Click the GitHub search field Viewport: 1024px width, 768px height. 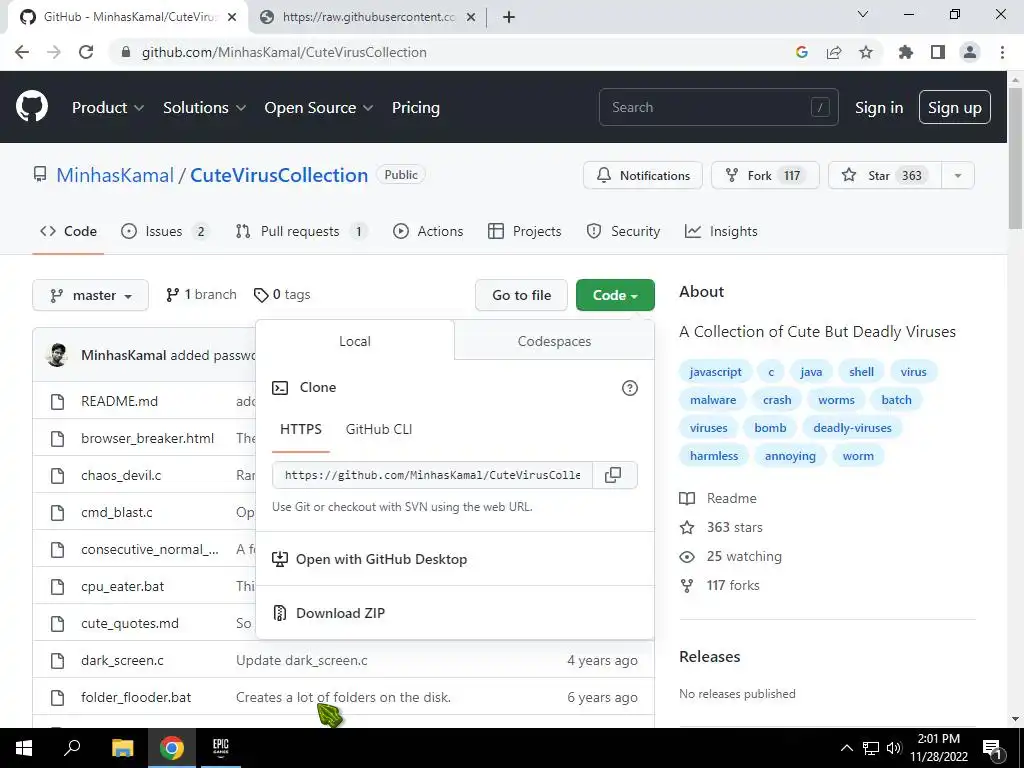click(x=718, y=107)
